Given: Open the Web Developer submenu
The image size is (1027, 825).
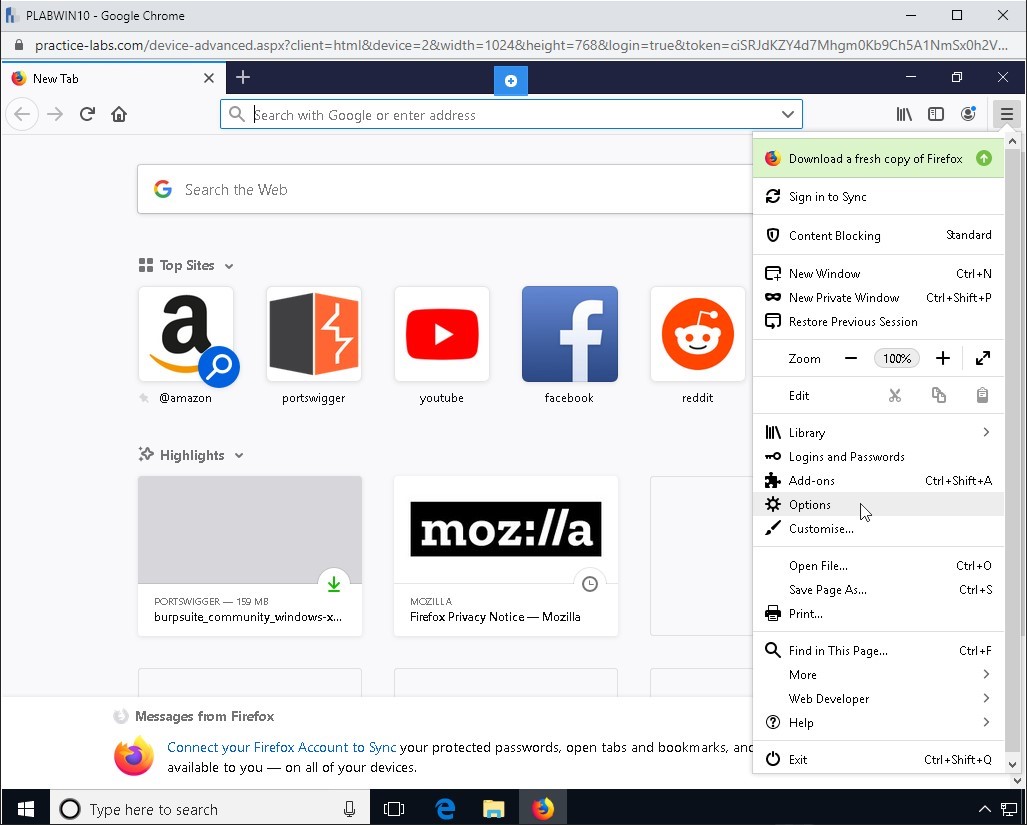Looking at the screenshot, I should pos(828,698).
